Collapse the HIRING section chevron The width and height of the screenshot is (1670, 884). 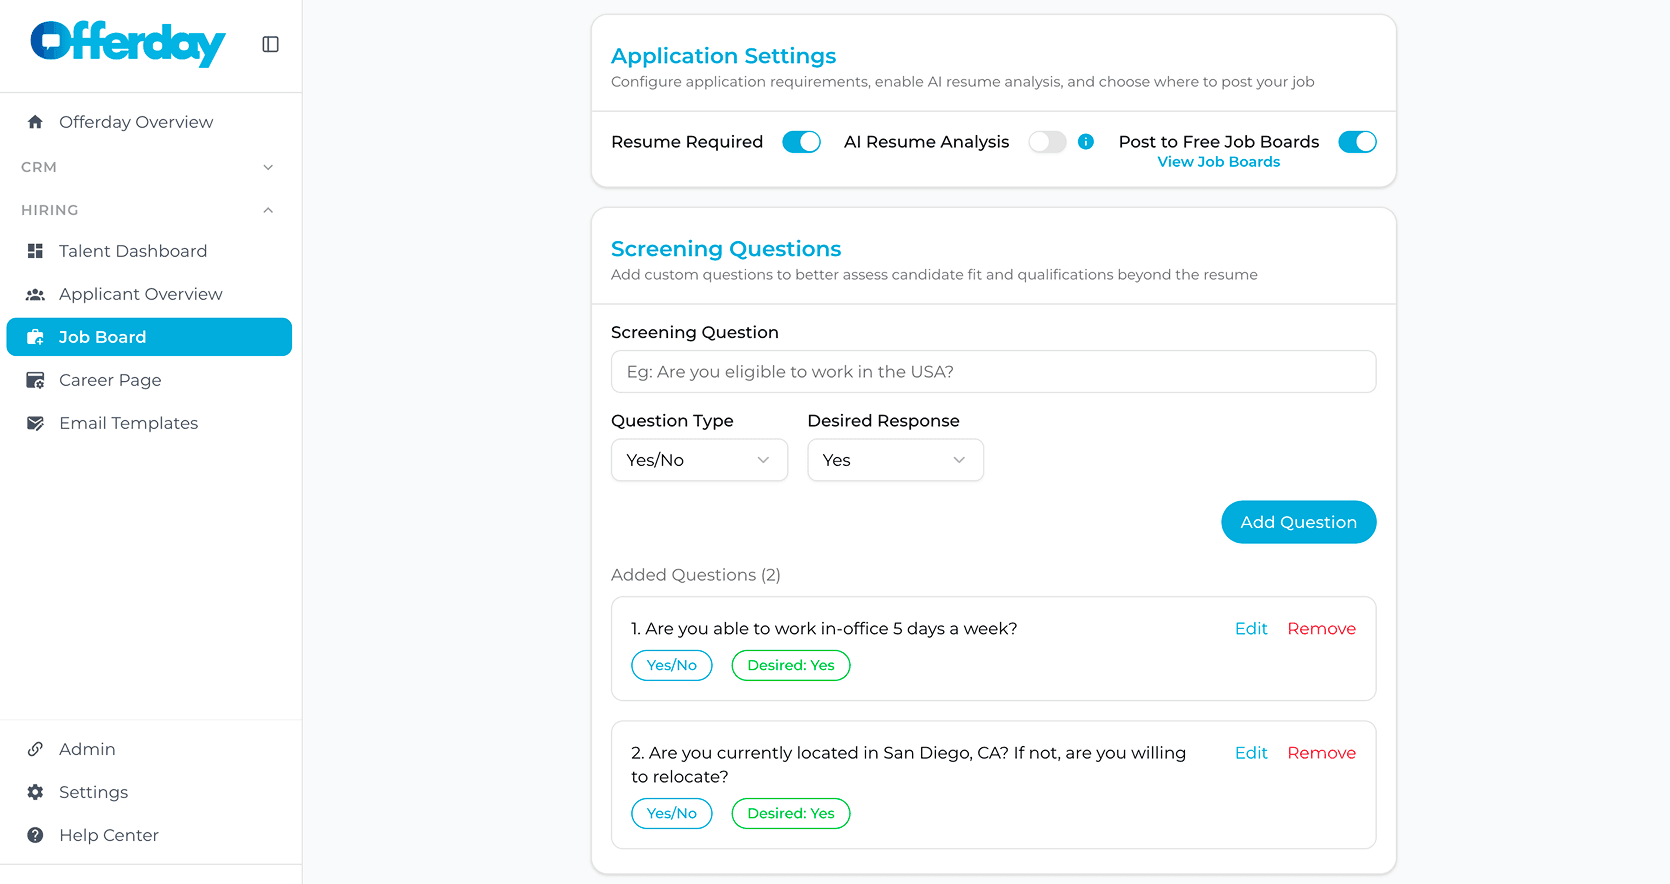[x=268, y=210]
